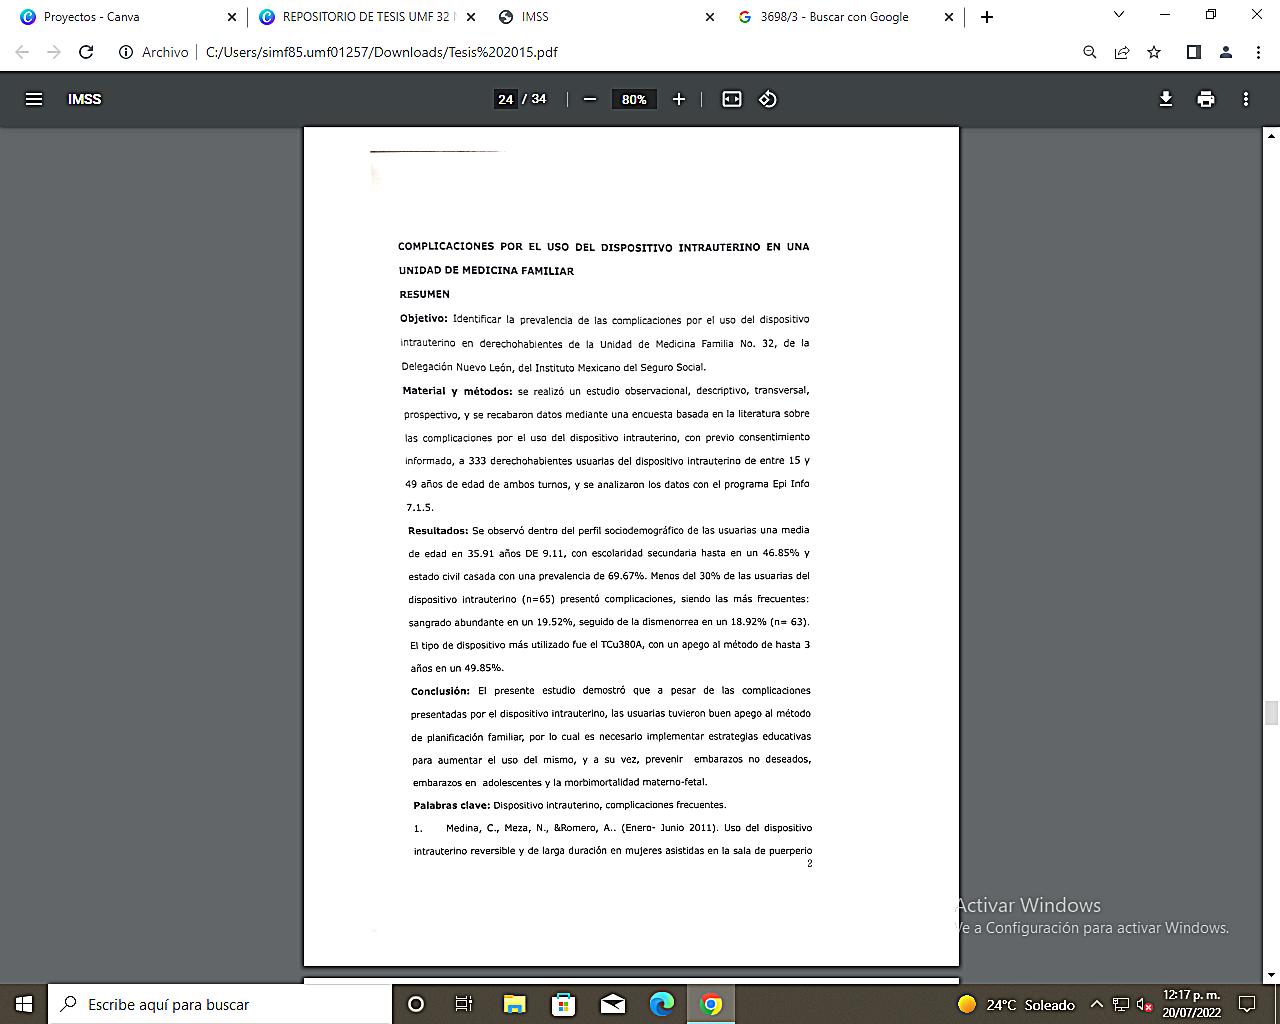
Task: Close the Proyectos - Canva tab
Action: click(232, 17)
